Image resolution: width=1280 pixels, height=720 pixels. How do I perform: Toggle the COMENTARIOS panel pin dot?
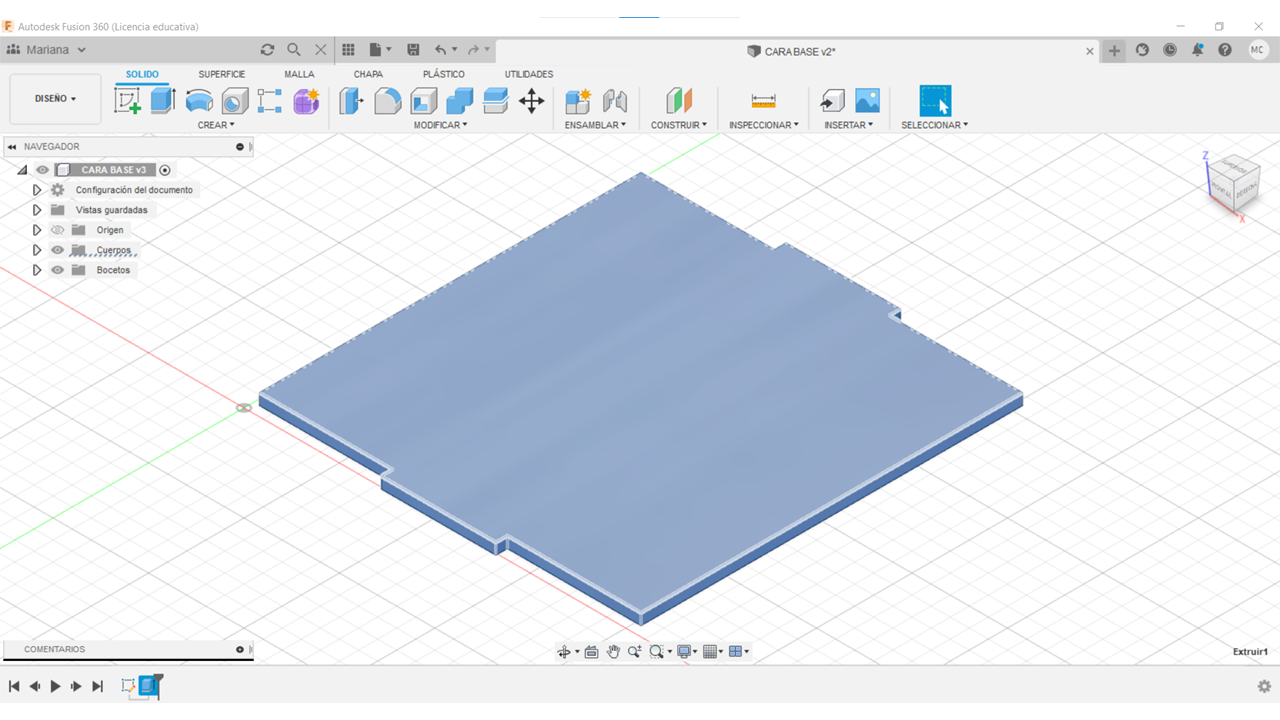tap(240, 650)
